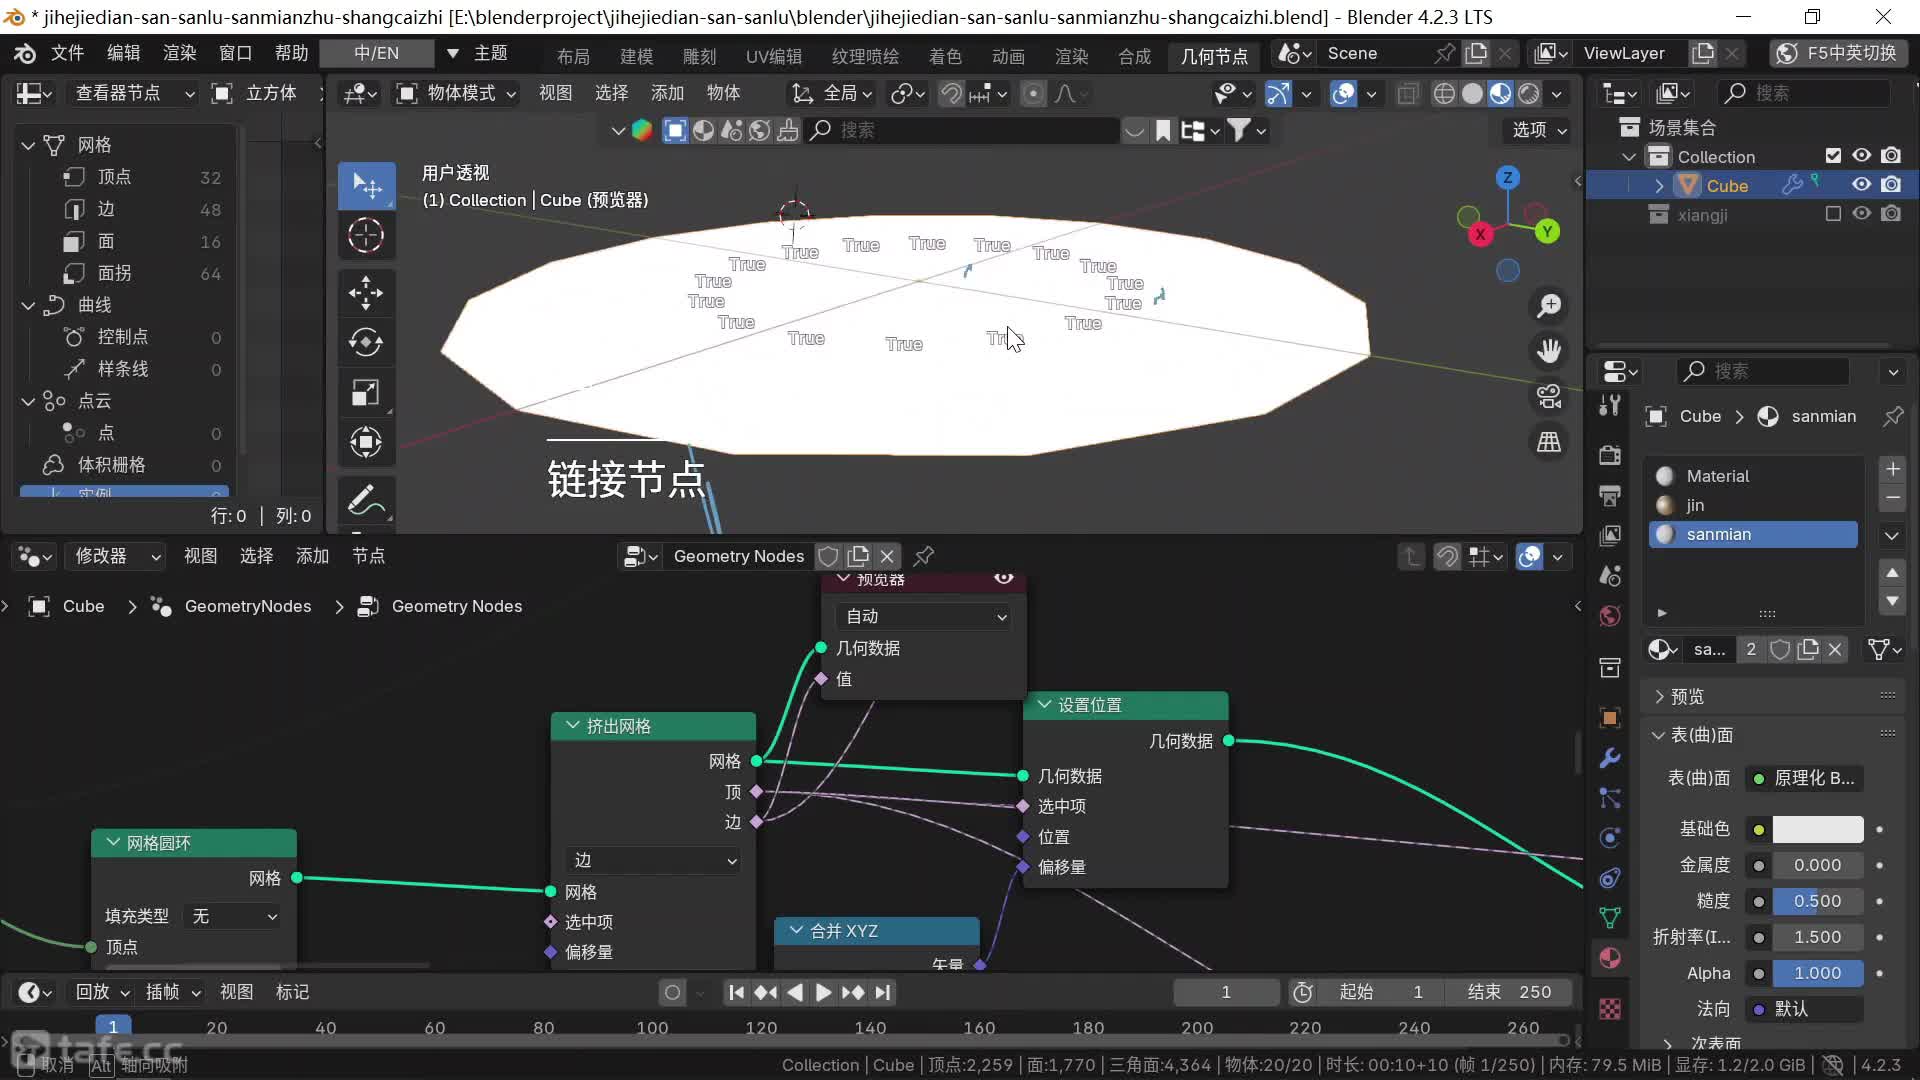Image resolution: width=1920 pixels, height=1080 pixels.
Task: Click the white 基础色 color swatch
Action: 1817,829
